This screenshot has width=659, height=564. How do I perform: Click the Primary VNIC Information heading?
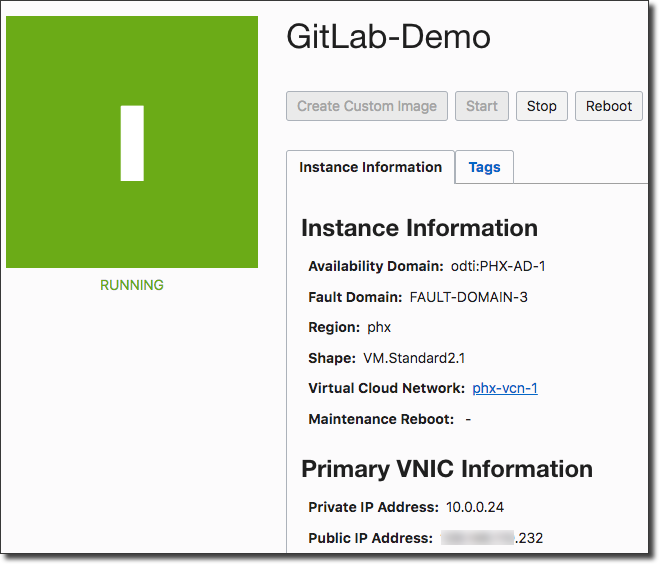[x=447, y=469]
